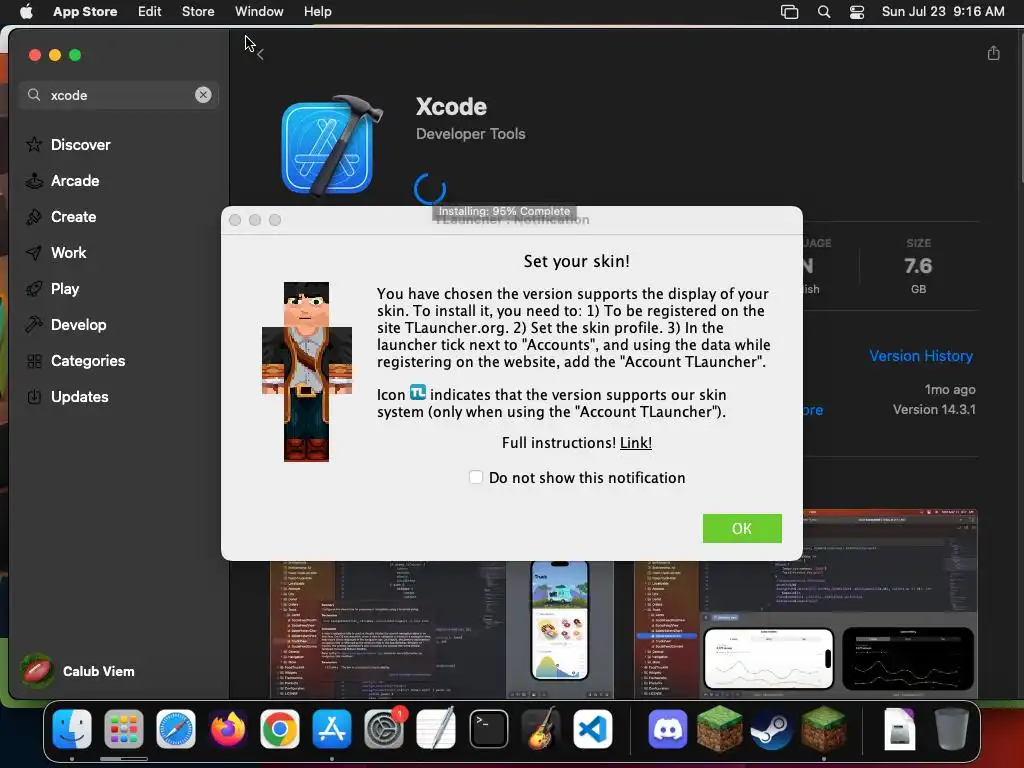The width and height of the screenshot is (1024, 768).
Task: Open Visual Studio Code from Dock
Action: [x=593, y=729]
